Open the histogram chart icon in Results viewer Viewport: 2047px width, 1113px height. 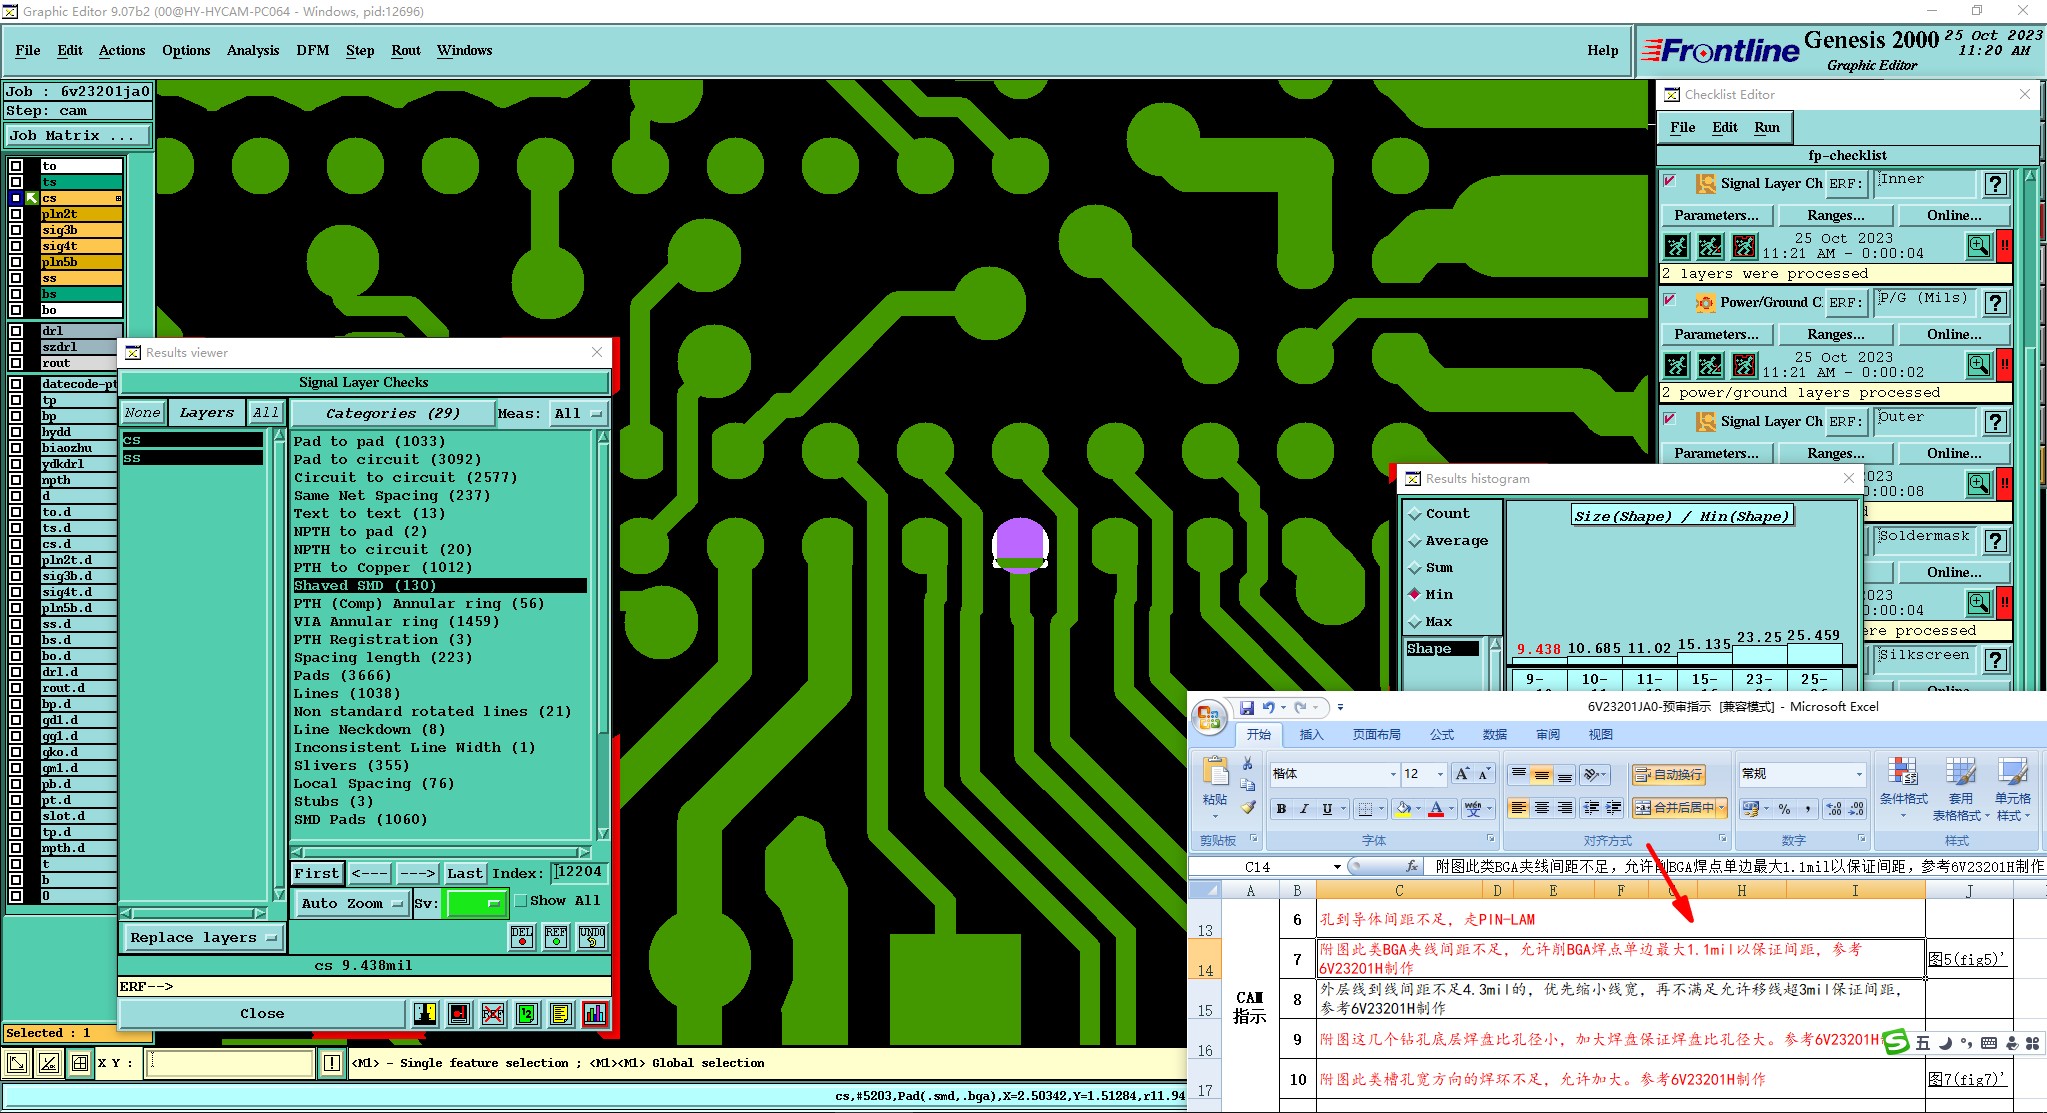point(595,1014)
